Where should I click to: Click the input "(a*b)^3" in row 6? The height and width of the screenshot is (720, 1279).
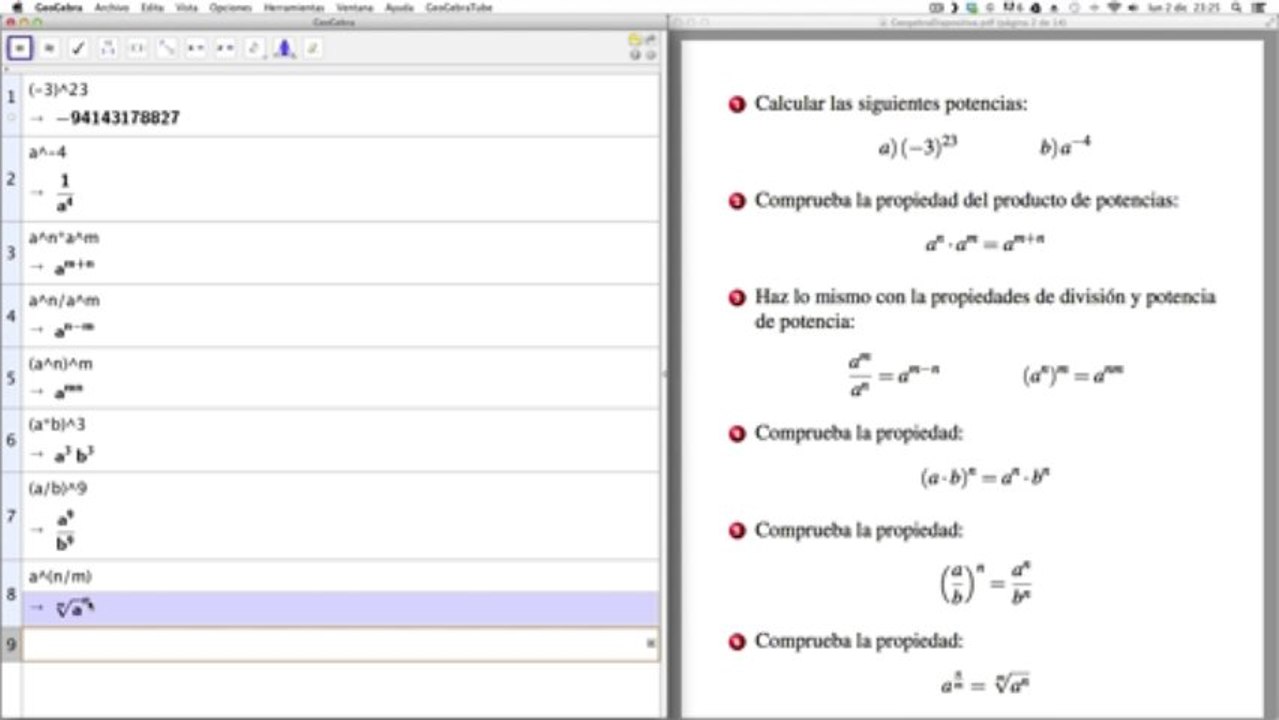57,425
